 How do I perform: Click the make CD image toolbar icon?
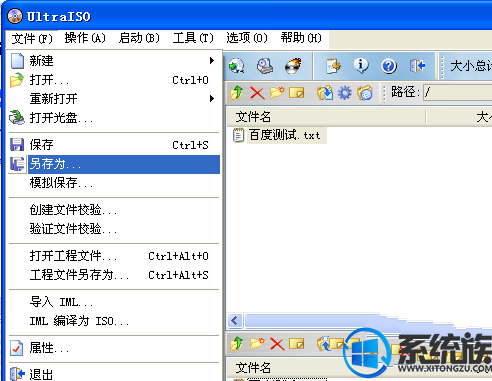237,66
